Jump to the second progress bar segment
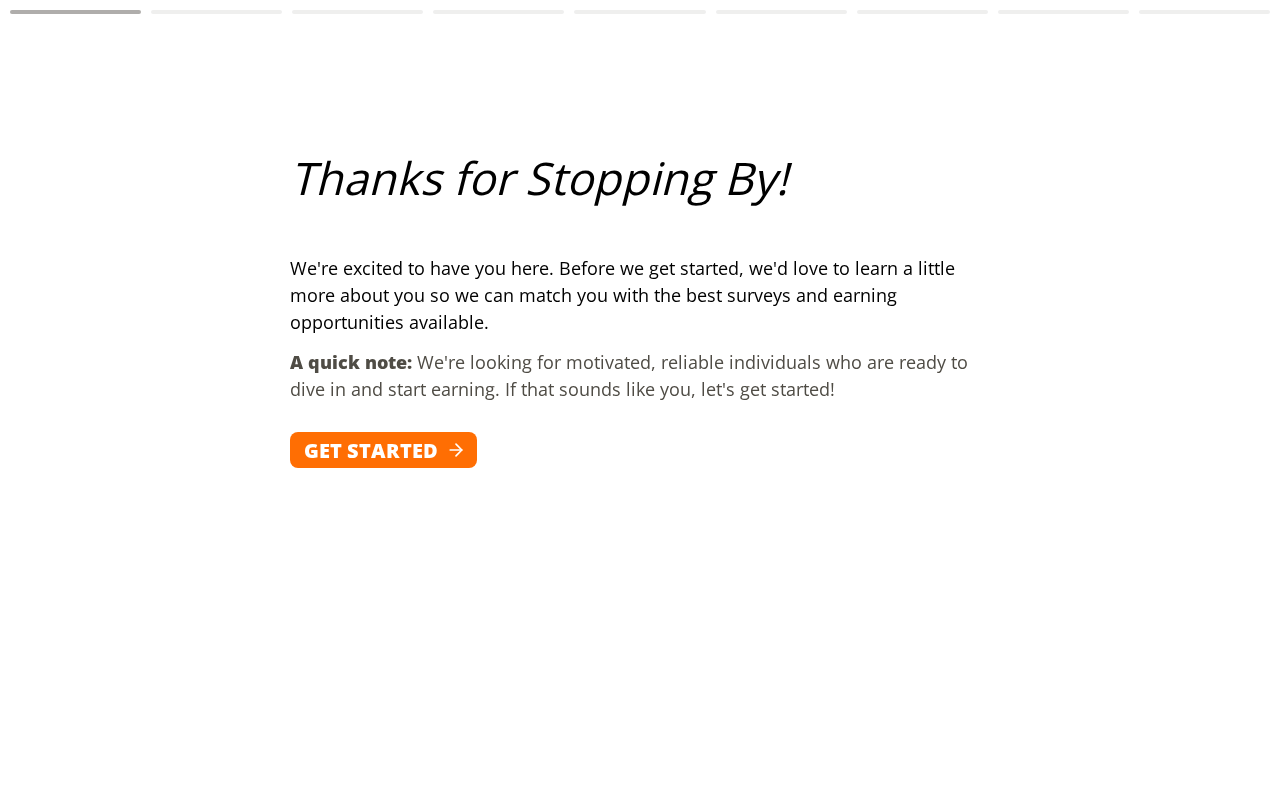Screen dimensions: 1280x800 216,12
